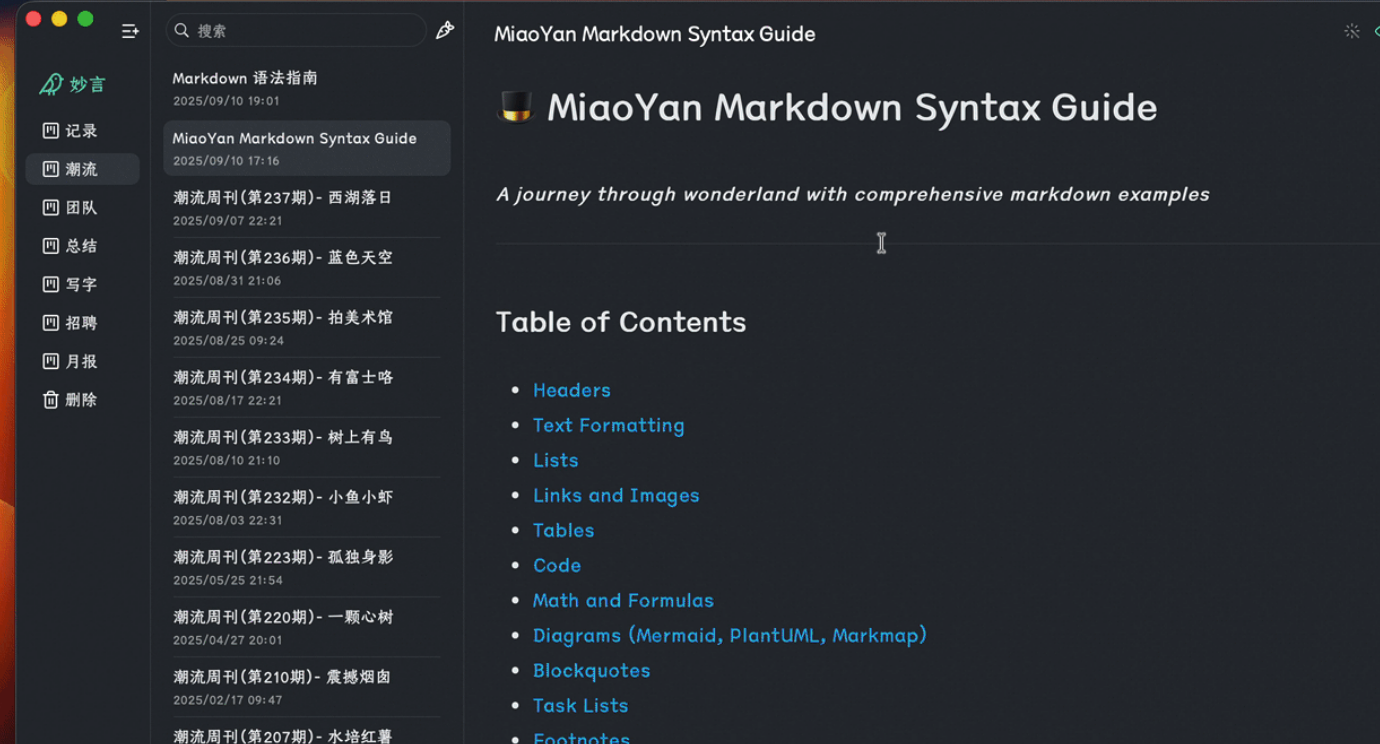This screenshot has height=744, width=1380.
Task: Open the 总结 folder
Action: [x=80, y=245]
